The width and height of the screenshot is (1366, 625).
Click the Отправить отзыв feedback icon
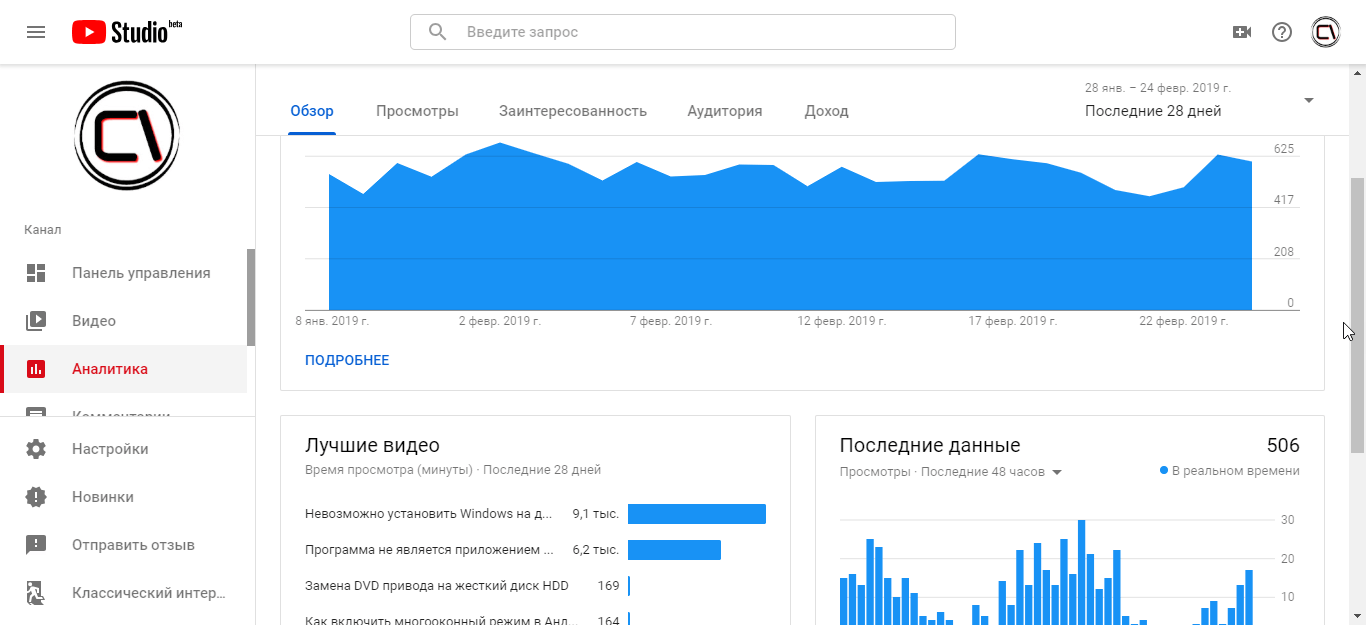pos(36,545)
